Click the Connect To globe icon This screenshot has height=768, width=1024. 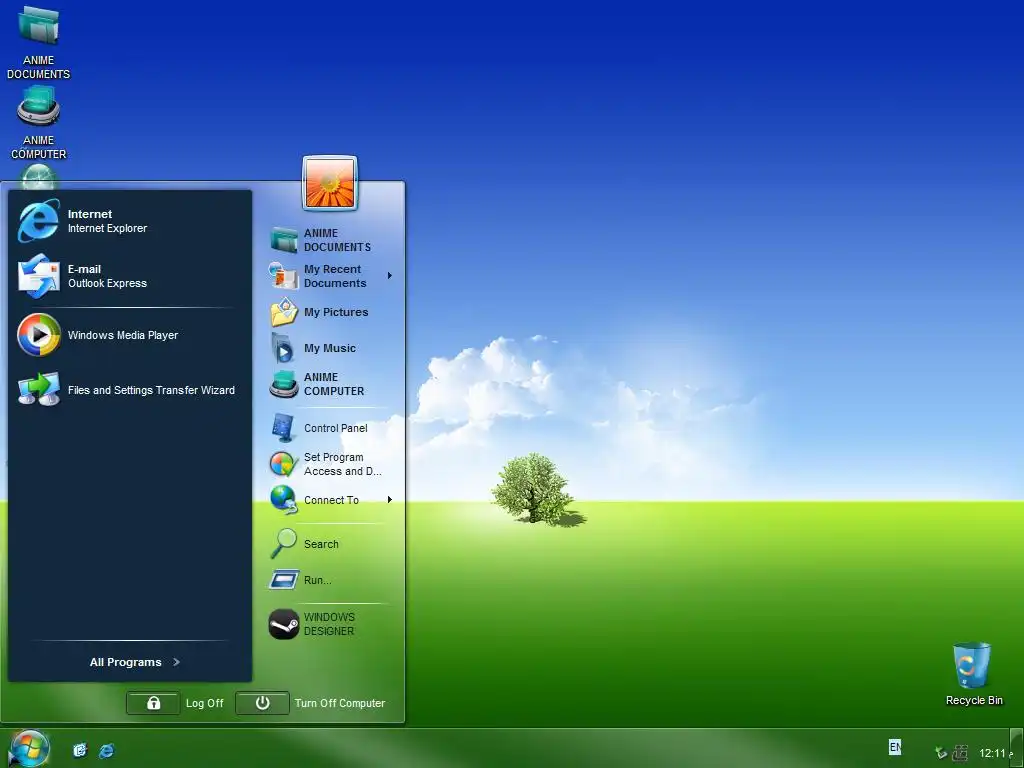point(283,500)
